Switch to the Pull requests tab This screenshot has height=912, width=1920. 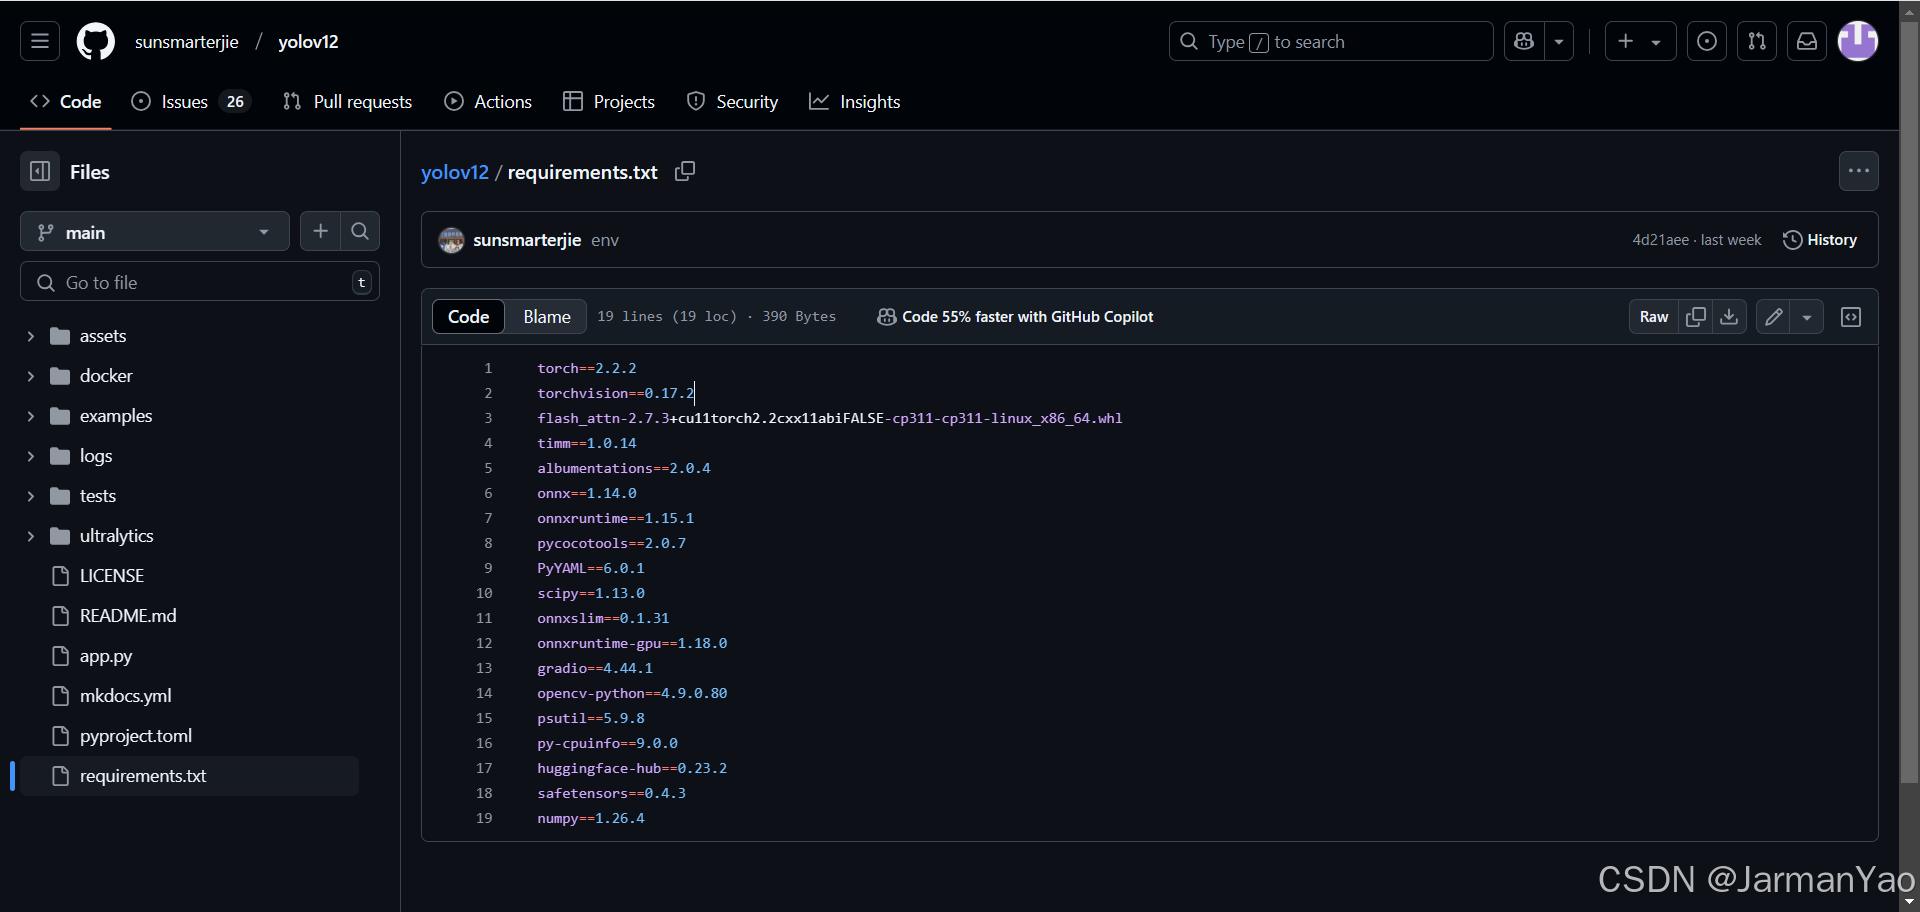(x=348, y=101)
